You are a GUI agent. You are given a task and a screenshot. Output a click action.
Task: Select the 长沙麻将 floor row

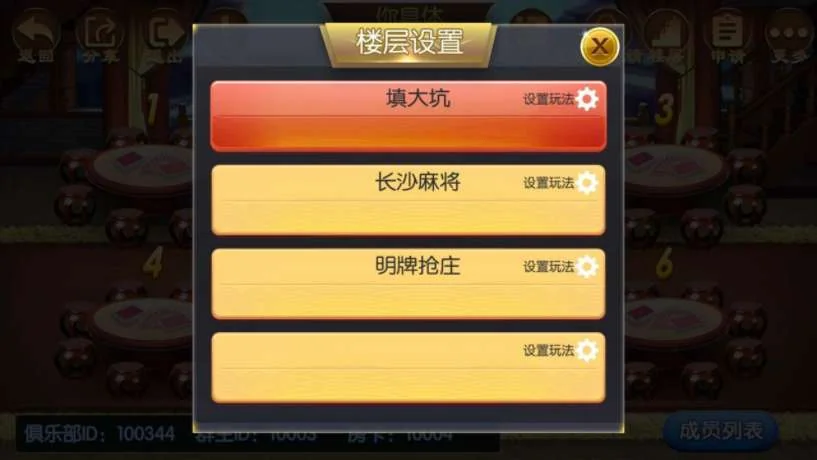(x=408, y=200)
